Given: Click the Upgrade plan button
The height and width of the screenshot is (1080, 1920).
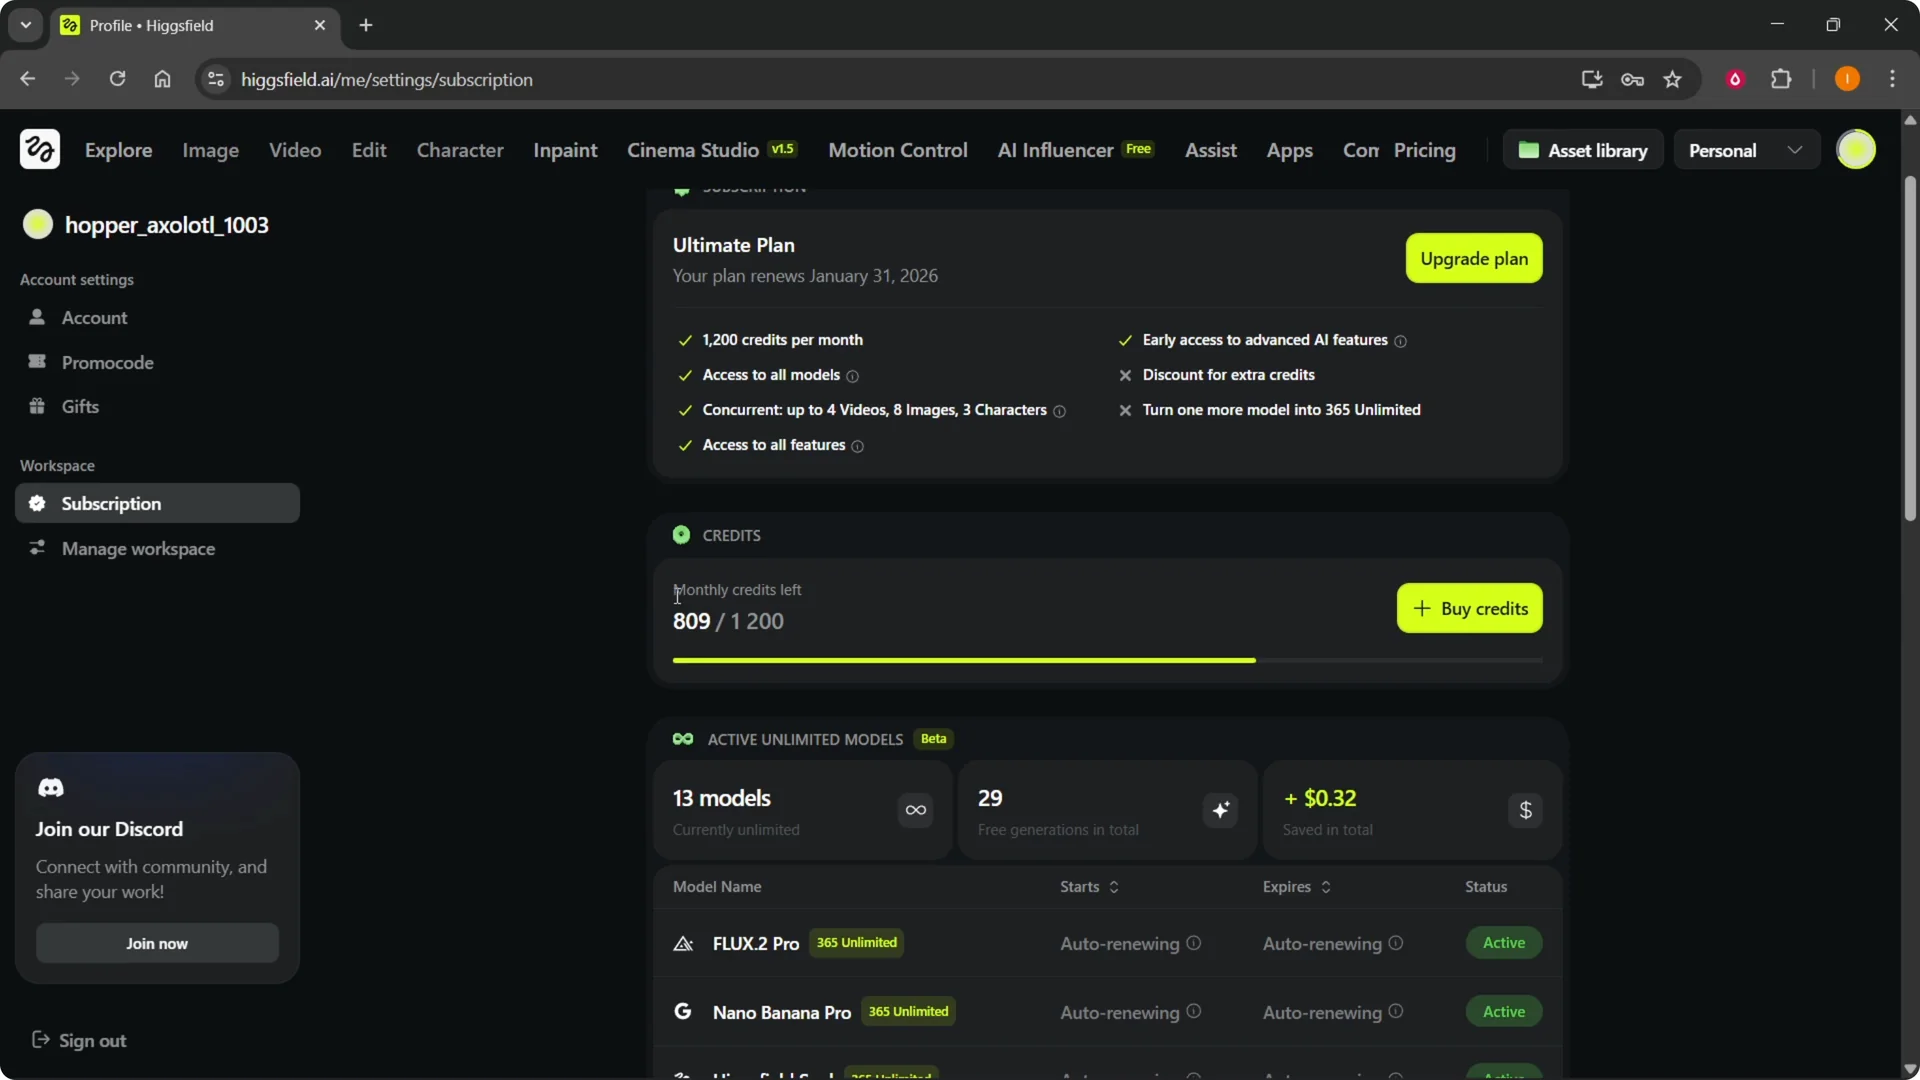Looking at the screenshot, I should (x=1474, y=258).
